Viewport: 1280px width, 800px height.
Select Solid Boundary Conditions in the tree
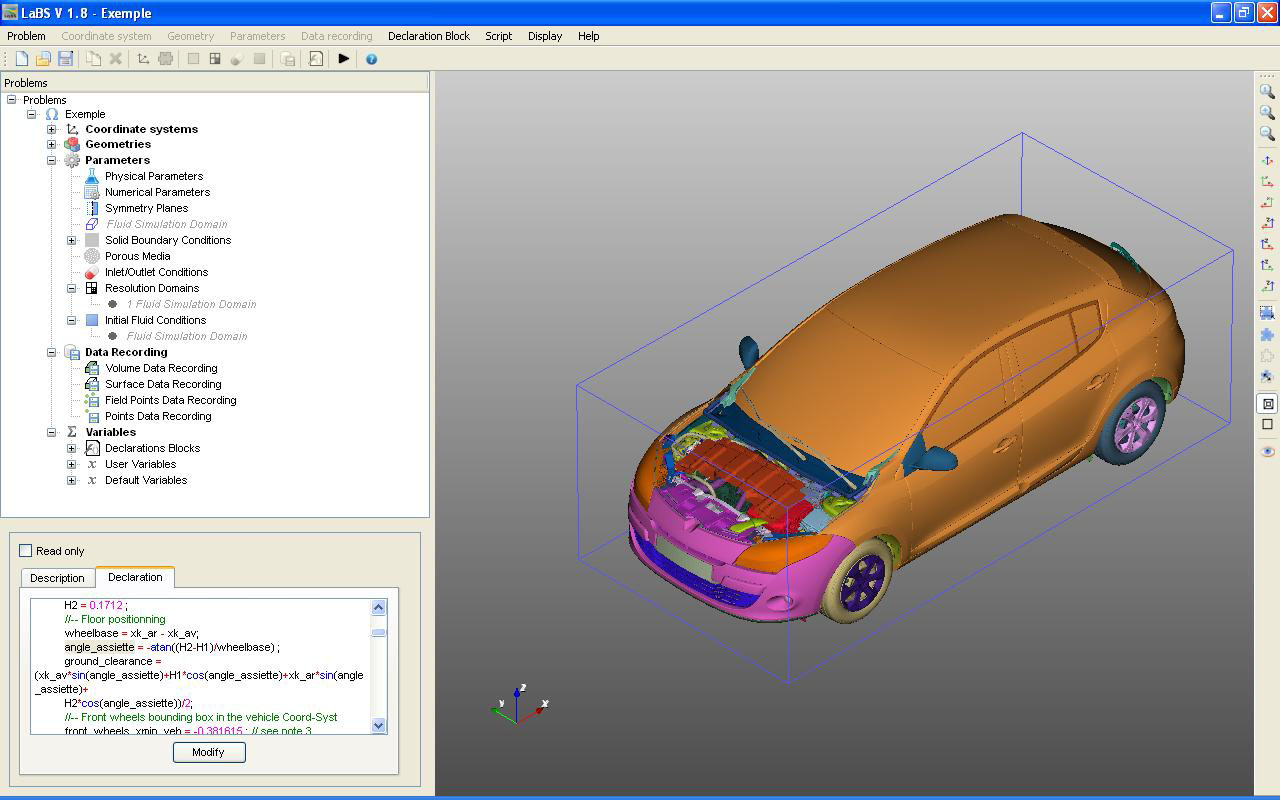pyautogui.click(x=166, y=240)
